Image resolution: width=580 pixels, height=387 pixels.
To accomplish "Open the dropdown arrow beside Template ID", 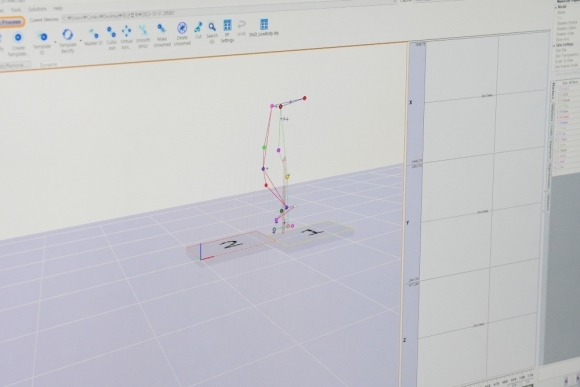I will point(55,42).
